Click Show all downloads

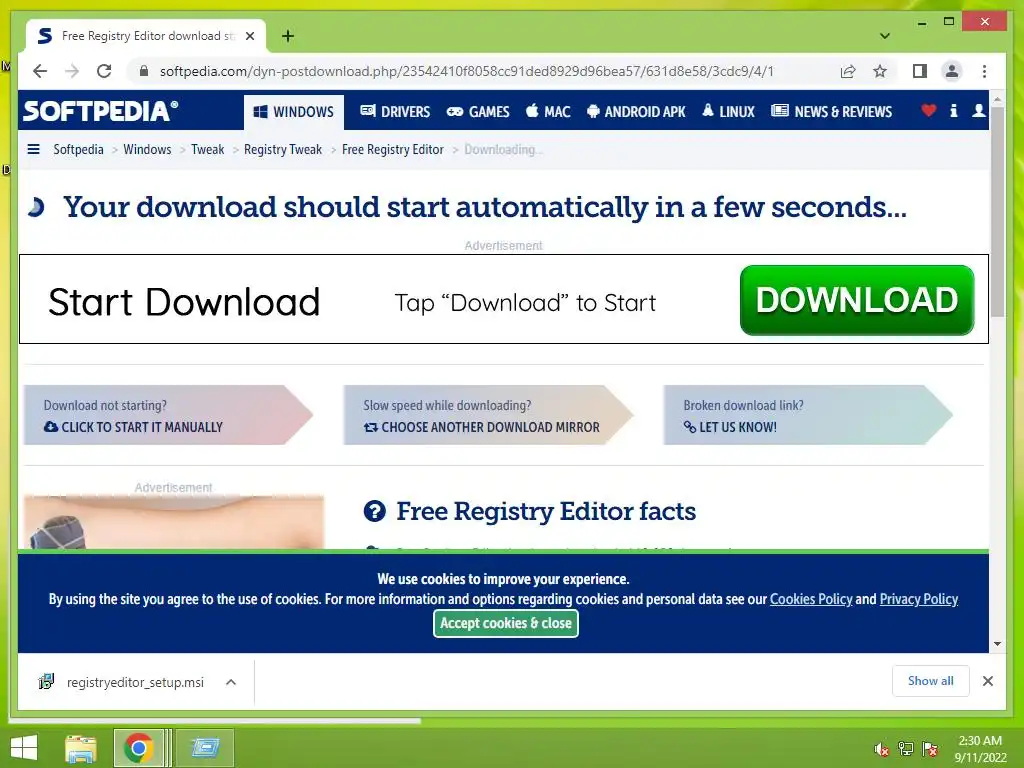(x=931, y=681)
